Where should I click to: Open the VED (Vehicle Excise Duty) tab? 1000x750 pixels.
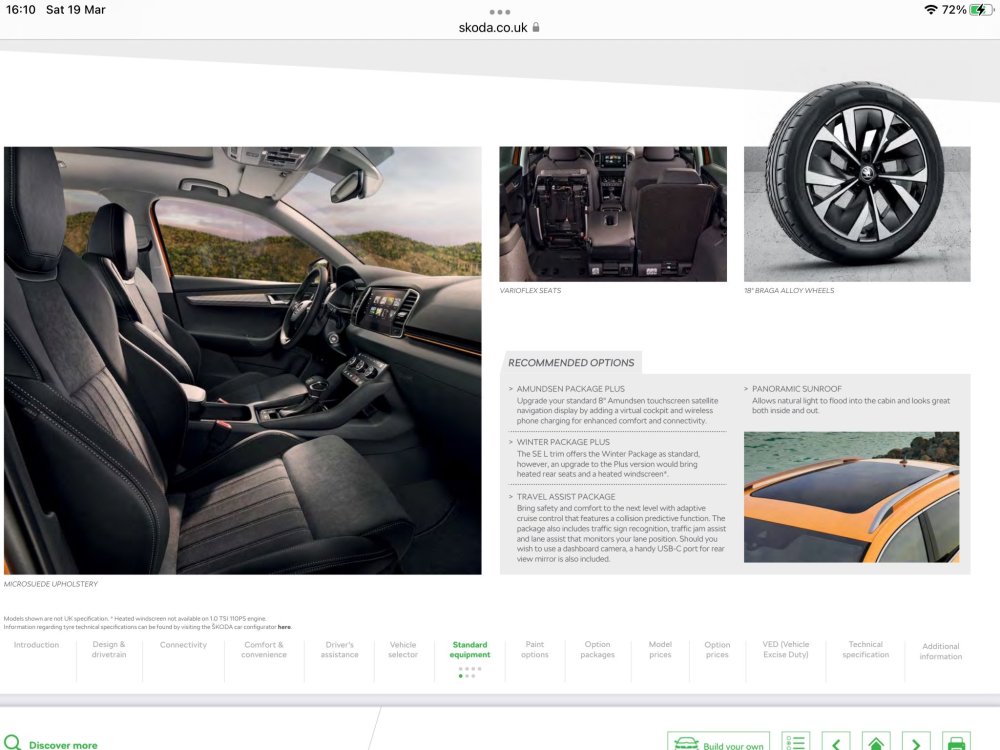coord(786,649)
